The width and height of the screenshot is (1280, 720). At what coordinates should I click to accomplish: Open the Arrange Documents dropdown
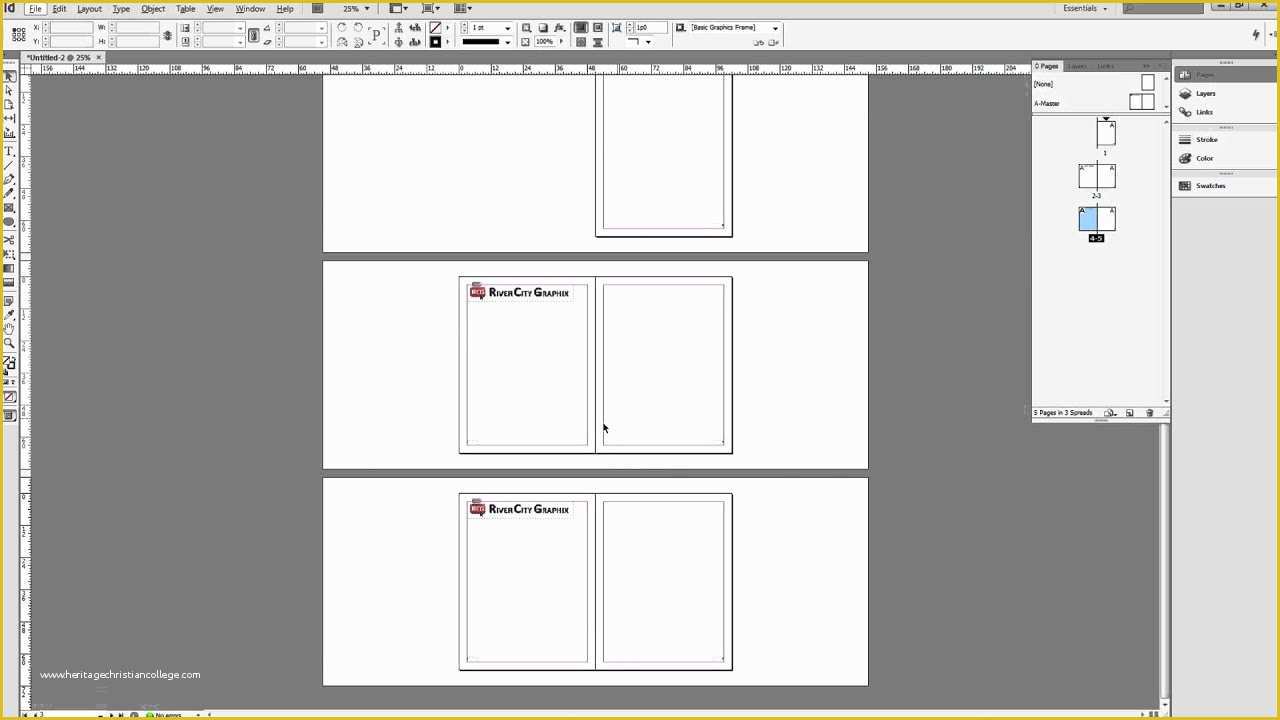[x=463, y=8]
